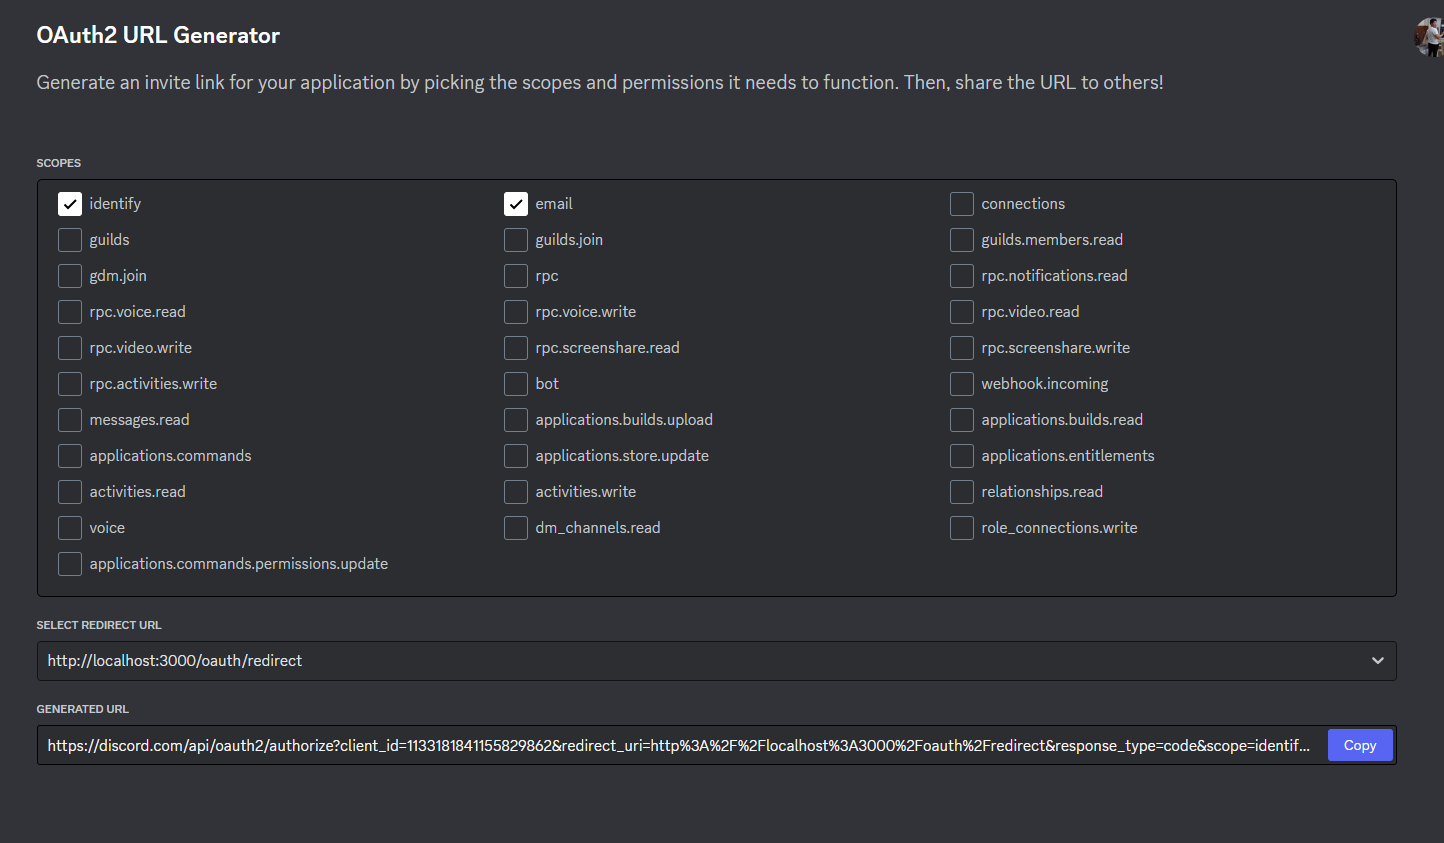Enable rpc.activities.write checkbox
The image size is (1444, 843).
tap(70, 384)
